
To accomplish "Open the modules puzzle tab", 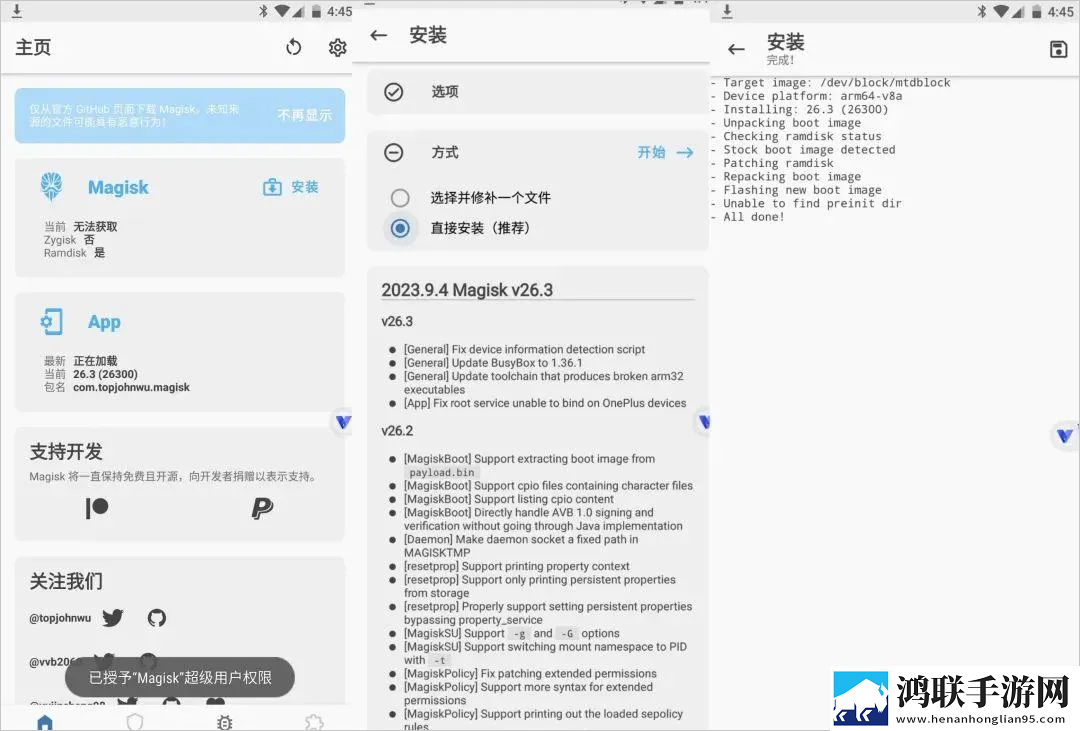I will pyautogui.click(x=314, y=722).
